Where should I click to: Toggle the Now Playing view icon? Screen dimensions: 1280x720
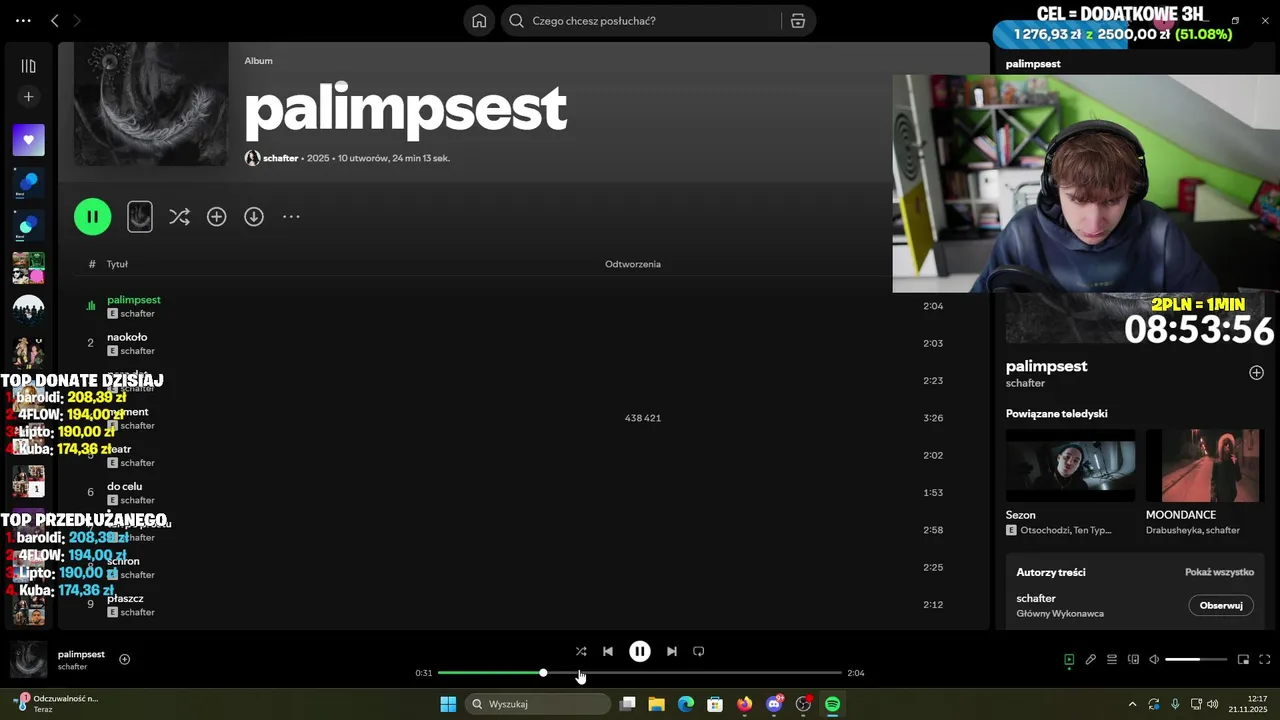coord(1069,659)
